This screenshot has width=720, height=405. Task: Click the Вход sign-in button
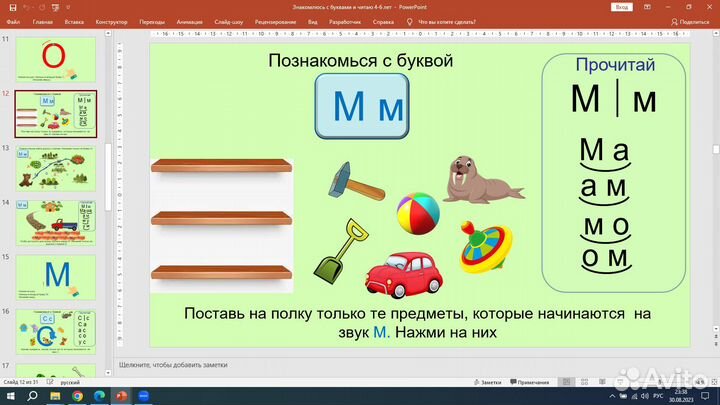point(622,7)
